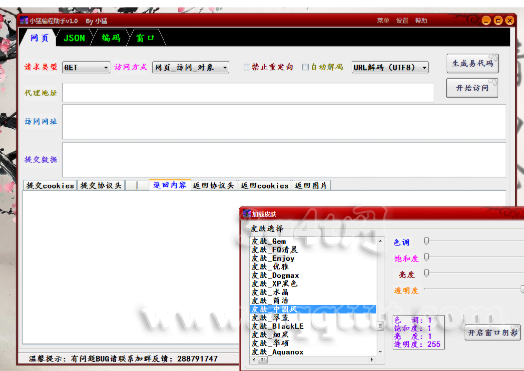Click the large returned-content result area
Screen dimensions: 524x371
[131, 267]
